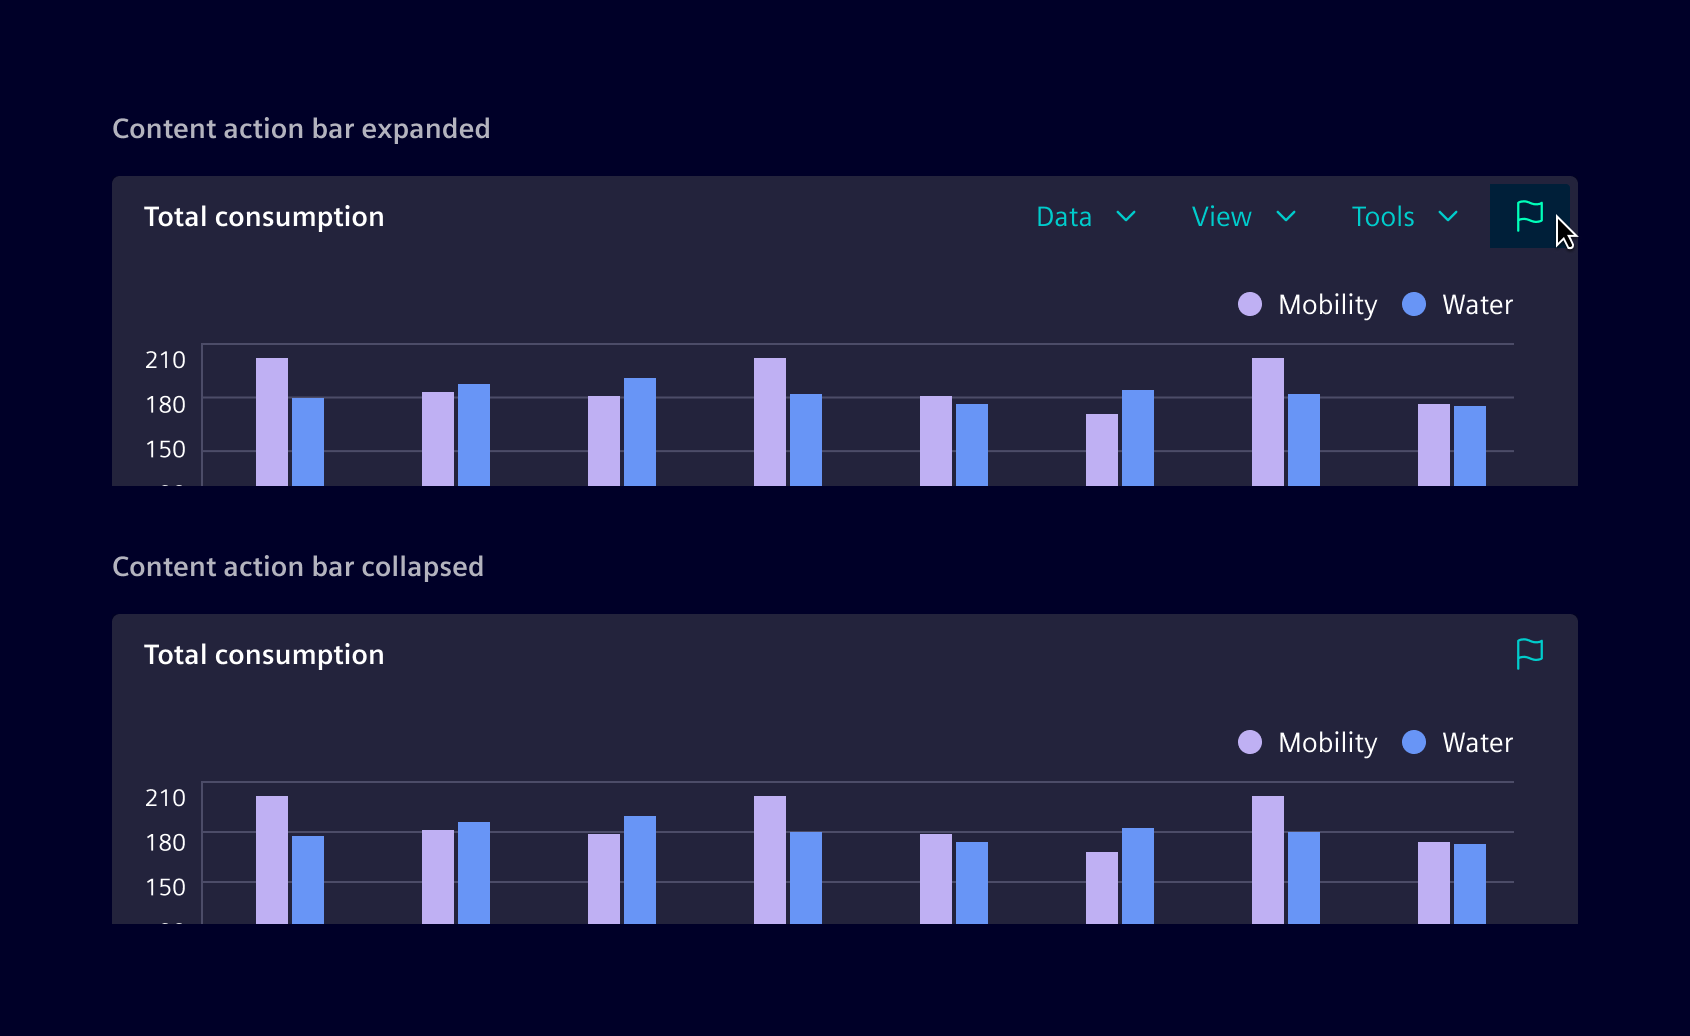This screenshot has height=1036, width=1690.
Task: Select Data in the content action bar
Action: (1086, 216)
